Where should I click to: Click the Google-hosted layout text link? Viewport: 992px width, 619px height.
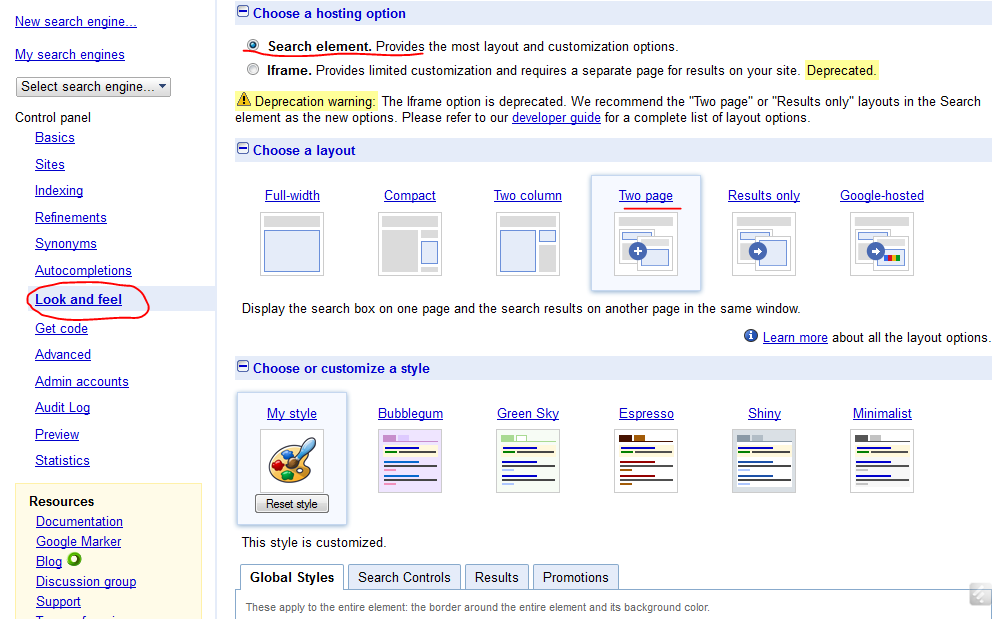[x=882, y=196]
